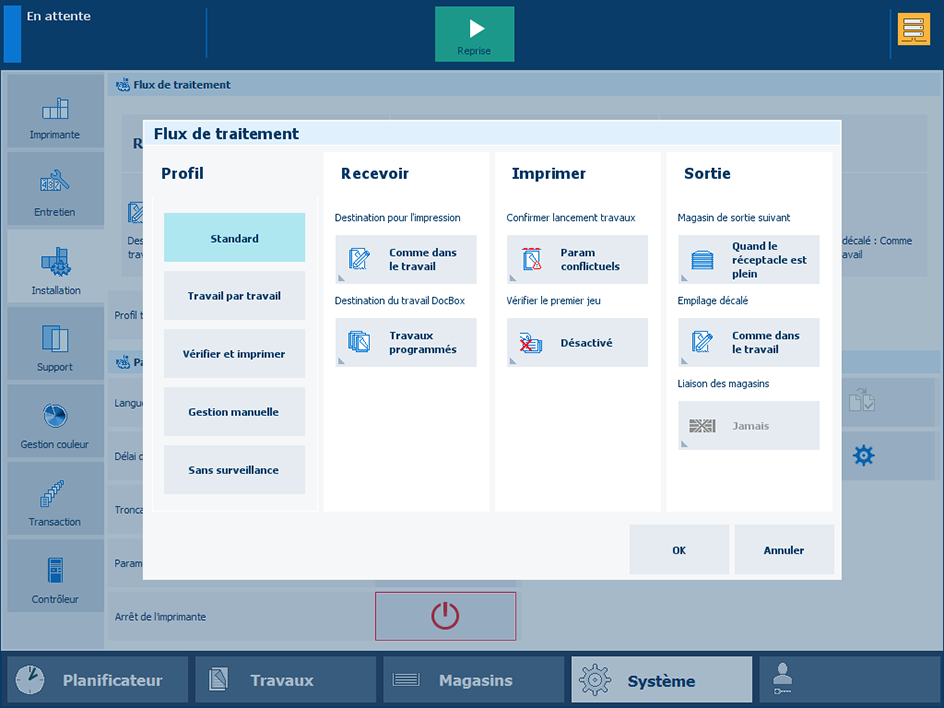944x708 pixels.
Task: Open the orange trays status icon
Action: click(x=913, y=29)
